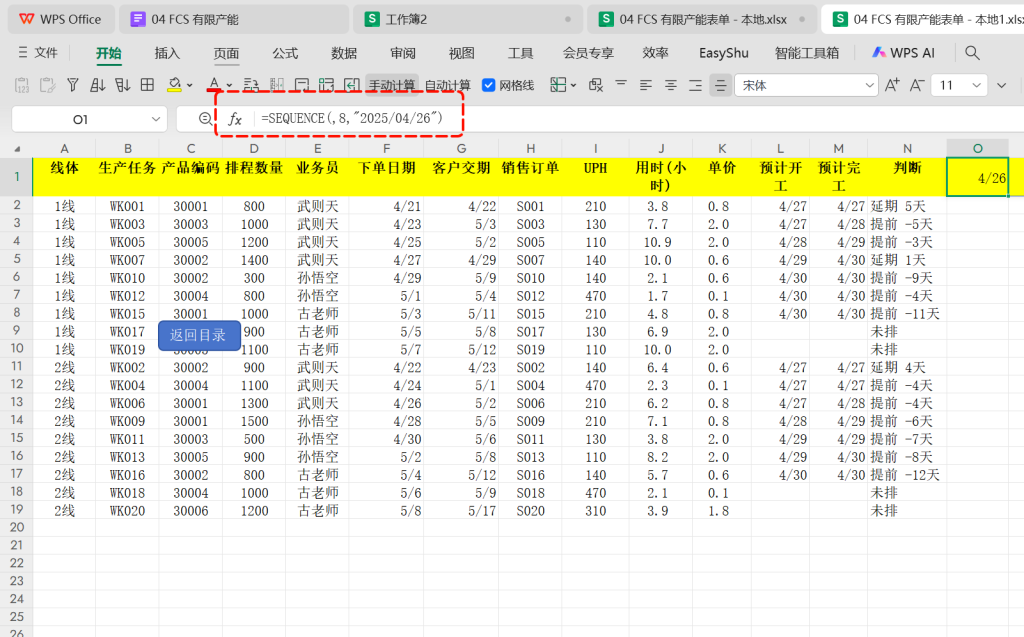Click cell O1 showing 4/26
Viewport: 1024px width, 637px height.
[978, 177]
